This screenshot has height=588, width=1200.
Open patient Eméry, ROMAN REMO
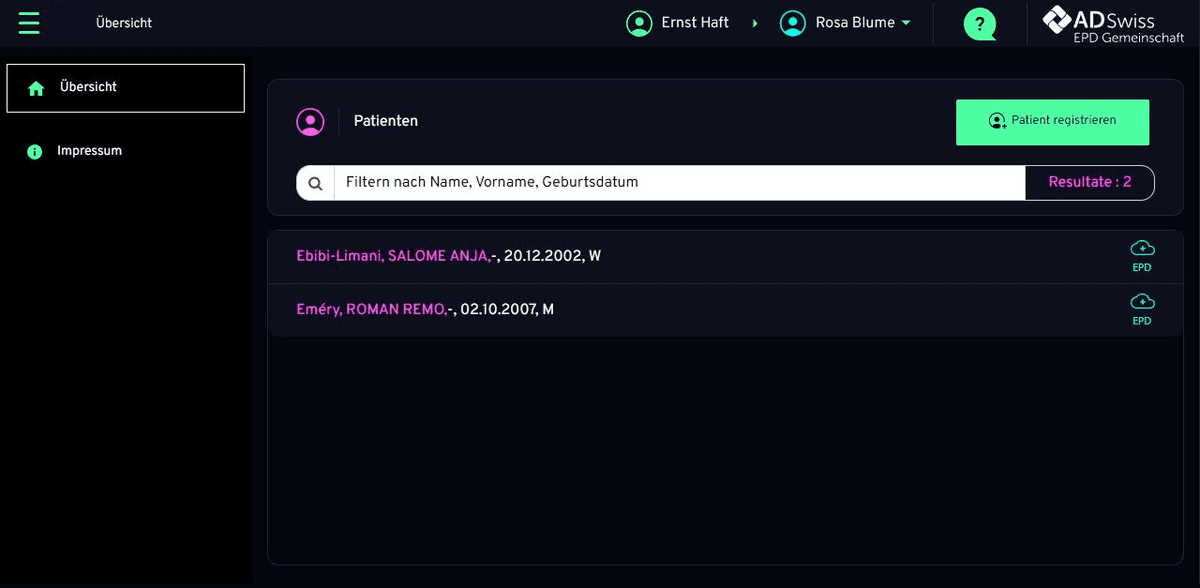[371, 310]
